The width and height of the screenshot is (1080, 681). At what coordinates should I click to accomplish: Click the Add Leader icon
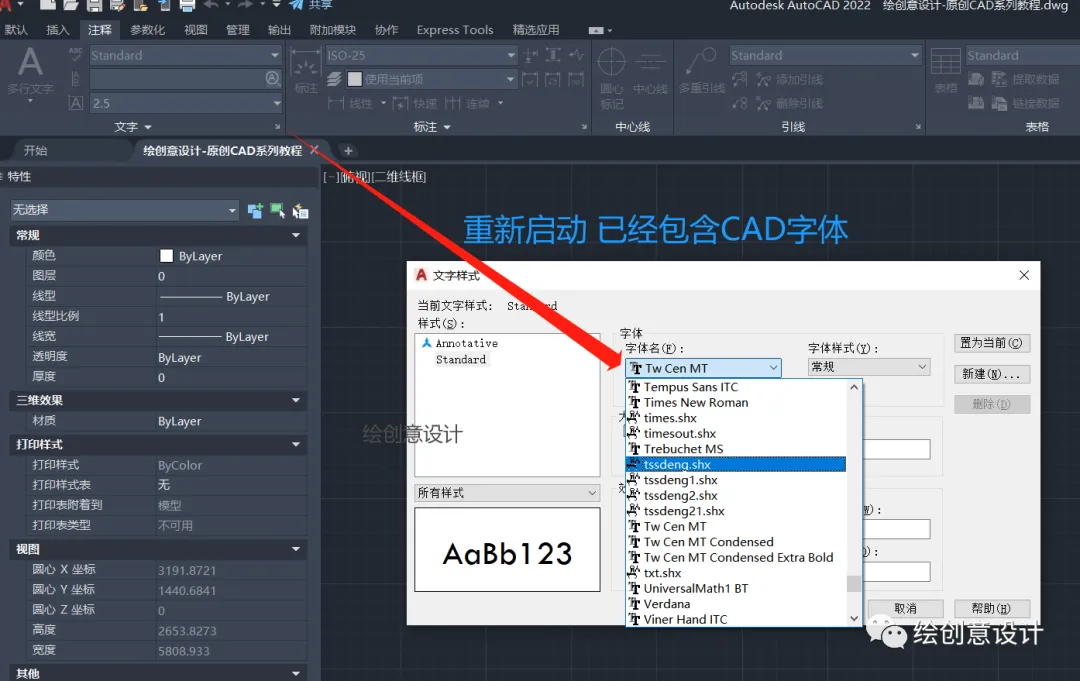pos(763,80)
